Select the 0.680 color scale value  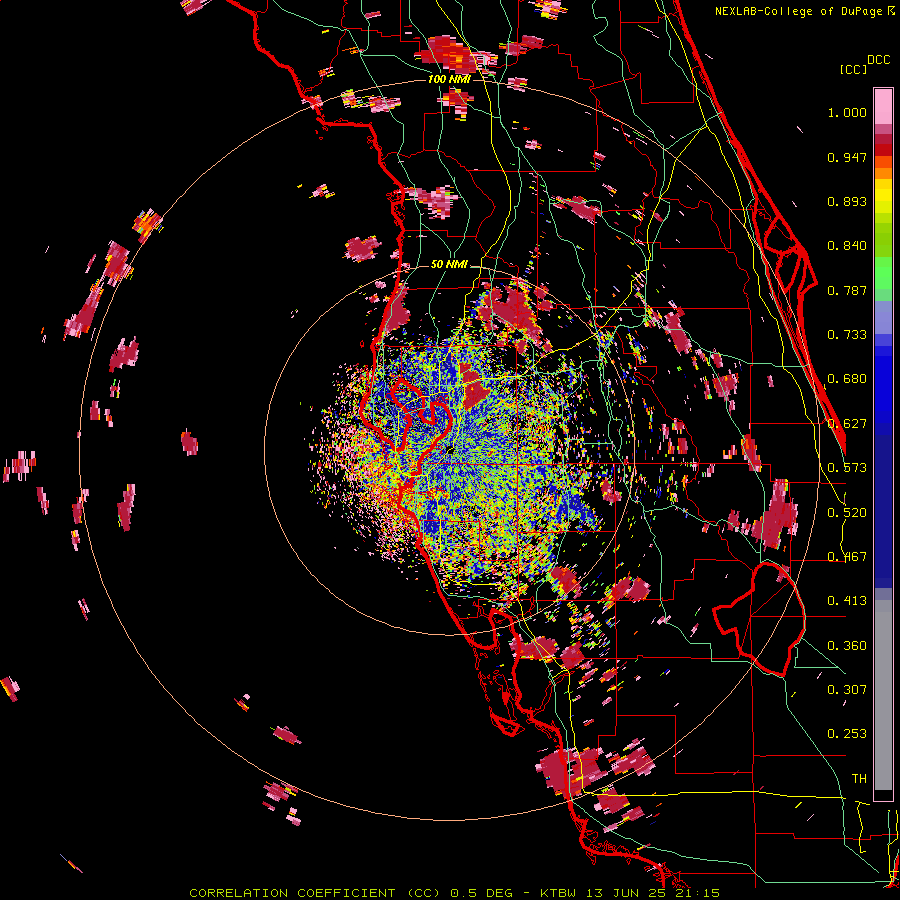coord(847,379)
